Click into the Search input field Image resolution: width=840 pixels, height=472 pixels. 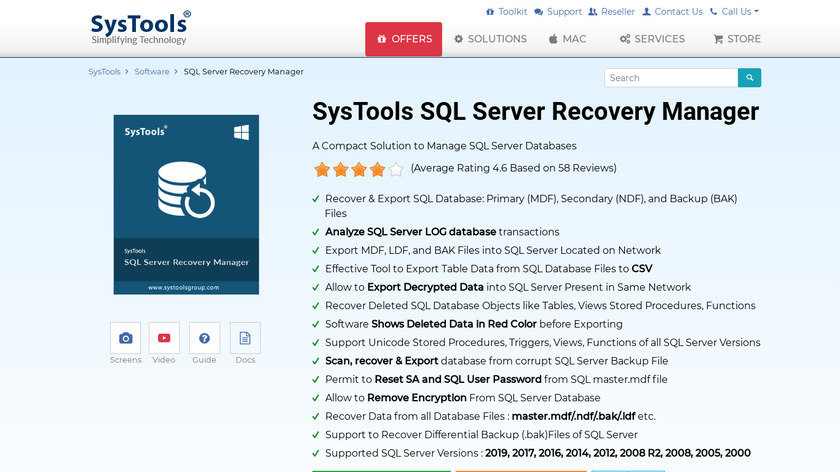pyautogui.click(x=671, y=78)
